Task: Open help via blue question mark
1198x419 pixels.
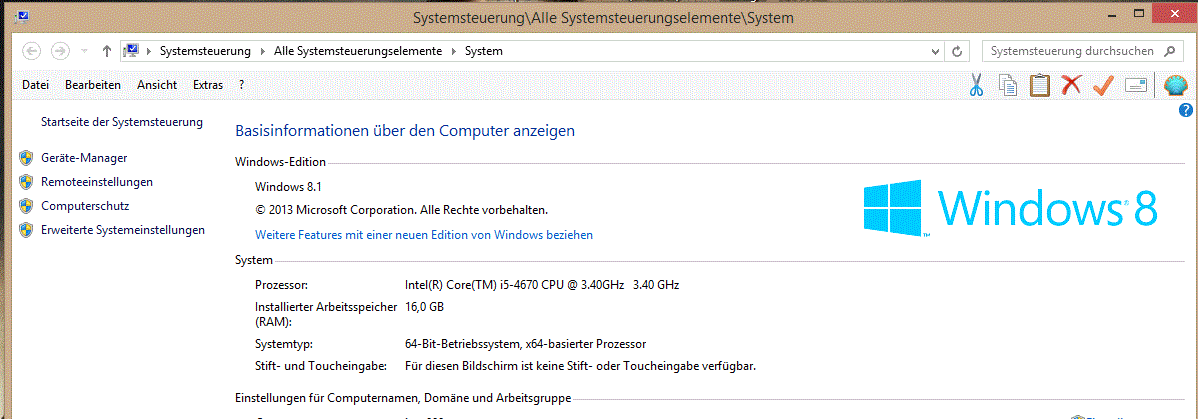Action: [1187, 110]
